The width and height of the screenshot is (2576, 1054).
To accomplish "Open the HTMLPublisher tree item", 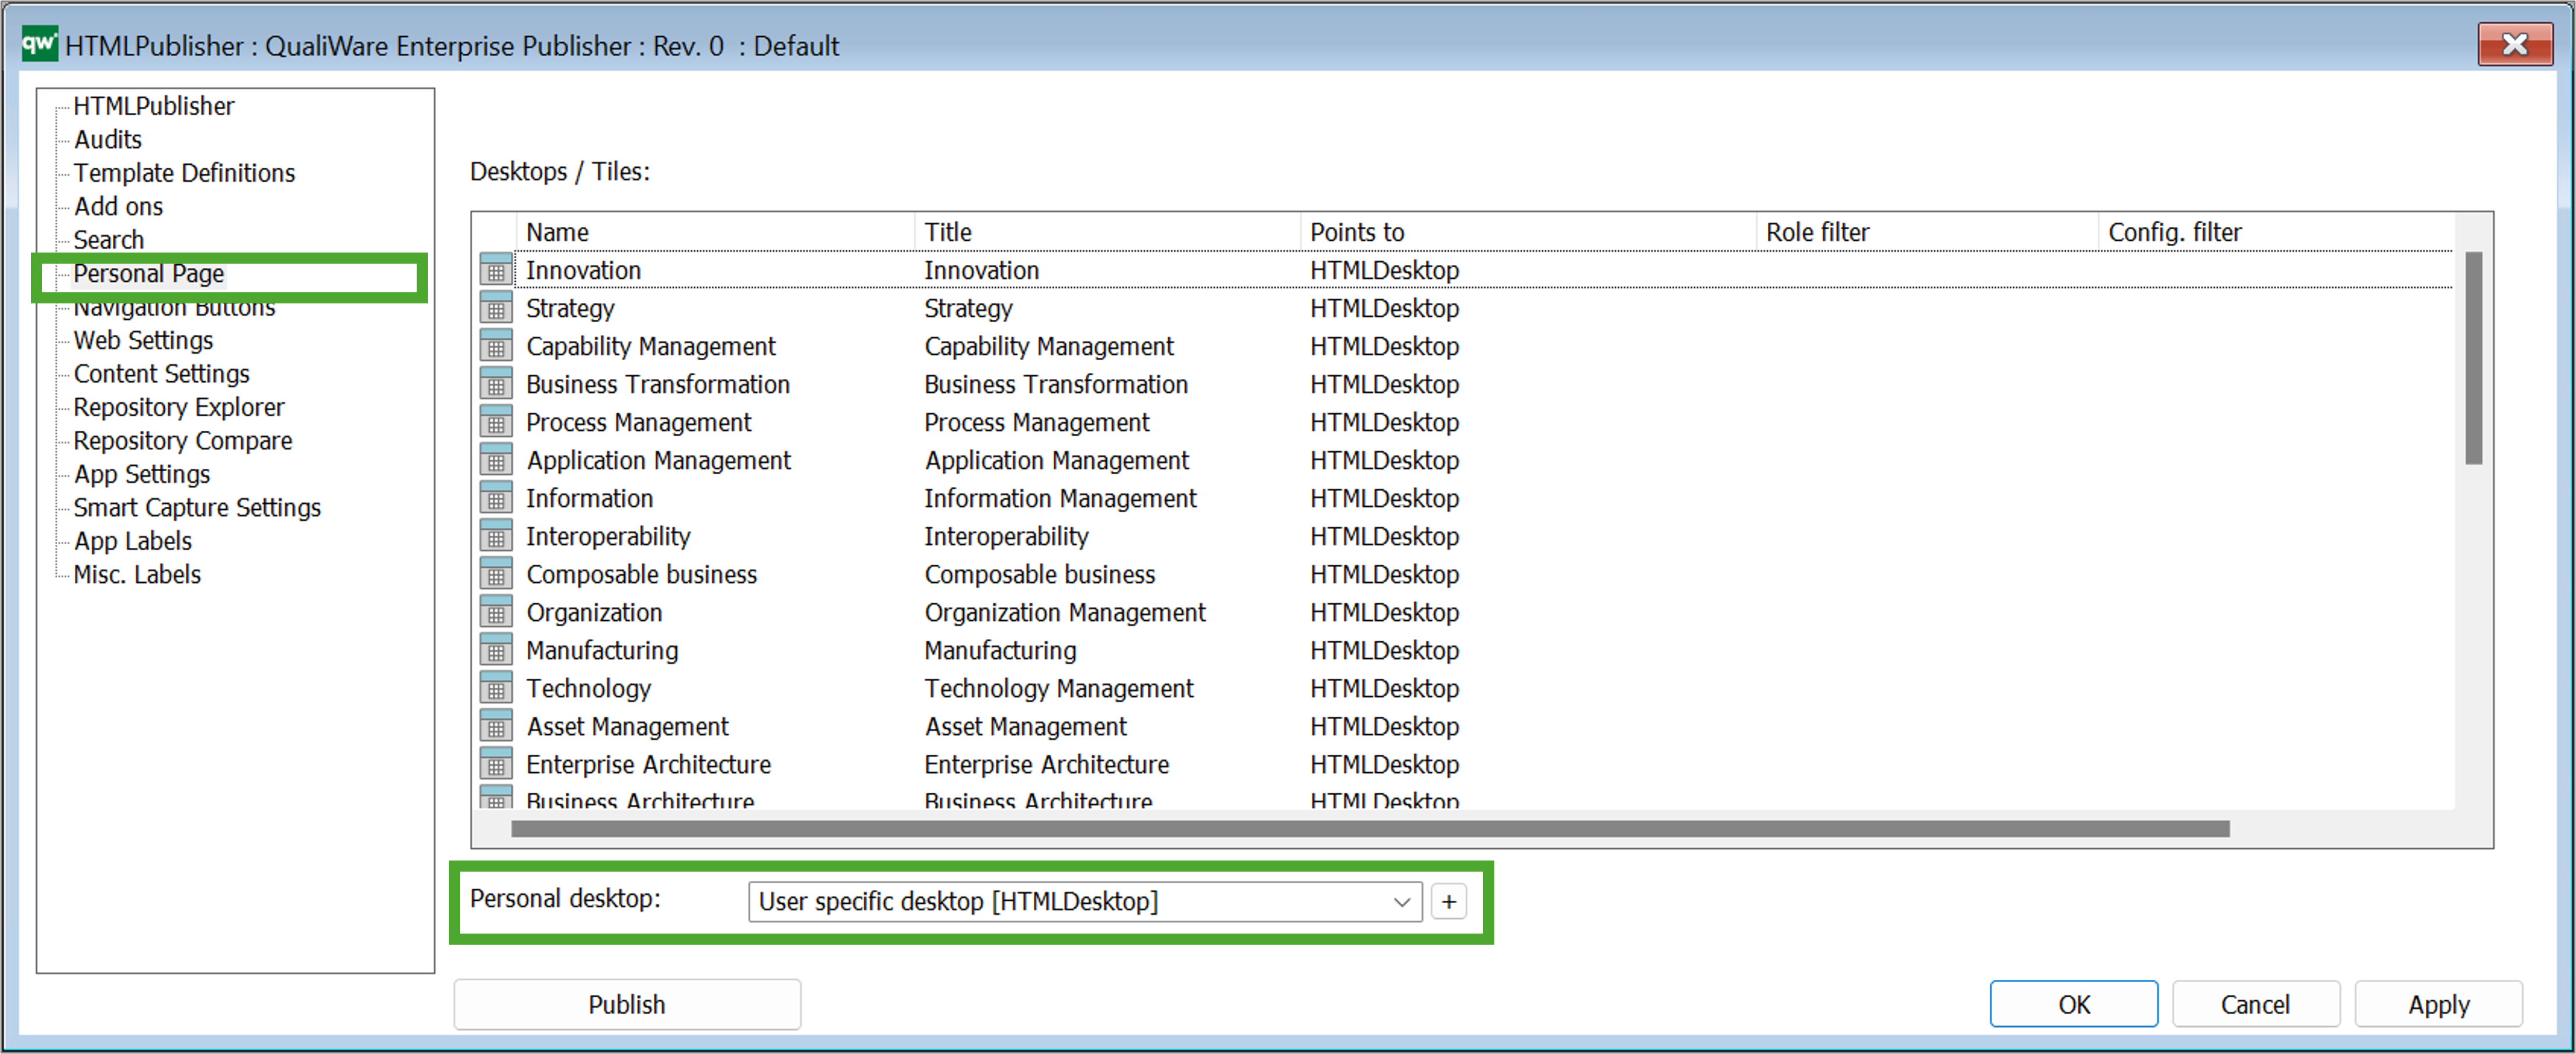I will 153,106.
